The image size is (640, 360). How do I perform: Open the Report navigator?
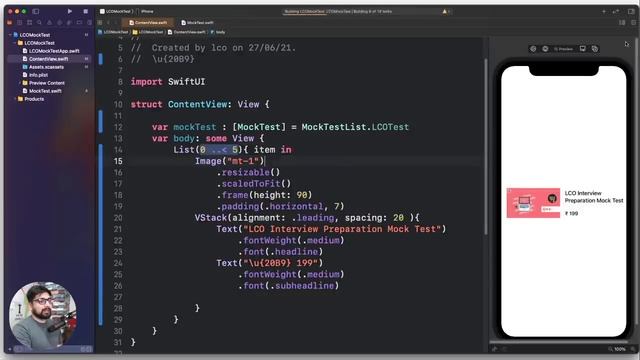tap(89, 22)
